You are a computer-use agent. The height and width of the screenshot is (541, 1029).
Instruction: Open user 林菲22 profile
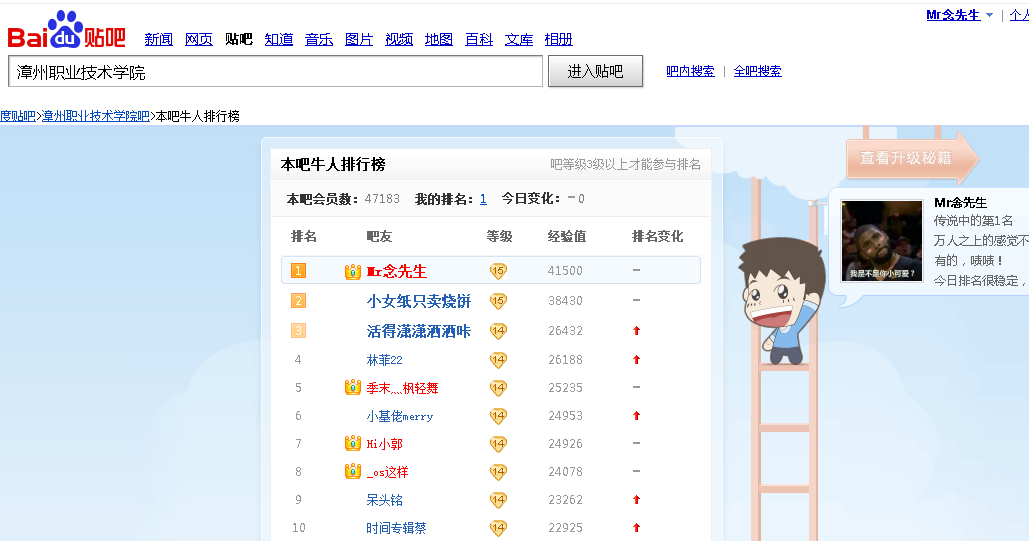click(385, 360)
